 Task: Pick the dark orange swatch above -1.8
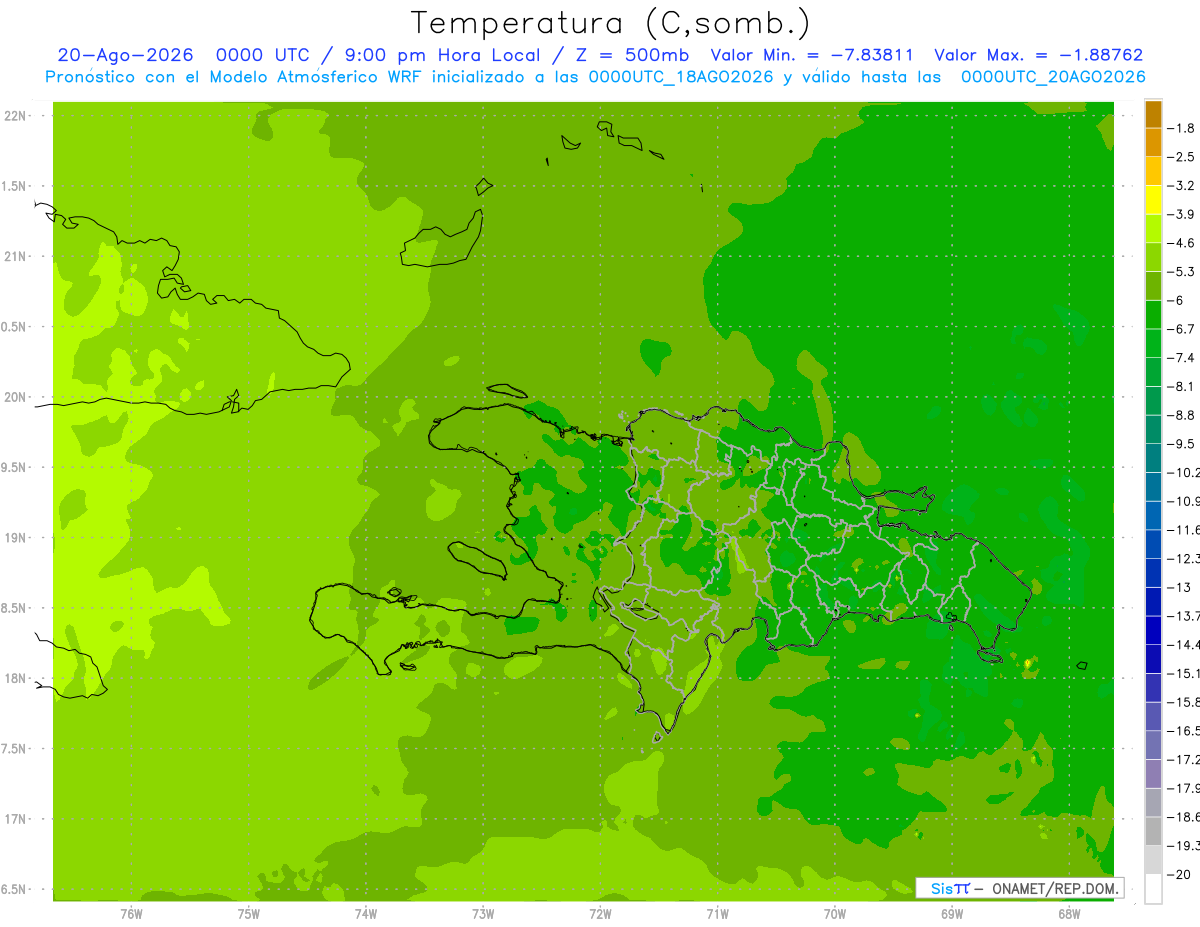tap(1153, 114)
